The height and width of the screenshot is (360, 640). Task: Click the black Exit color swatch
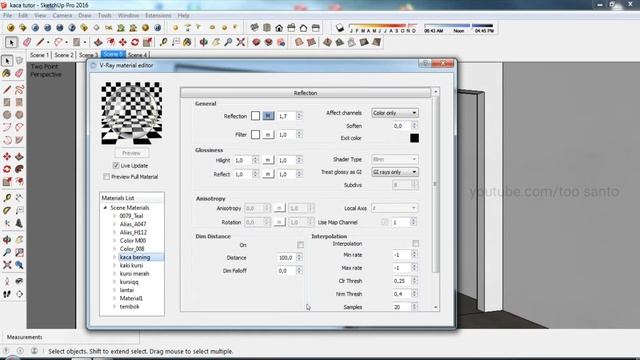point(414,138)
